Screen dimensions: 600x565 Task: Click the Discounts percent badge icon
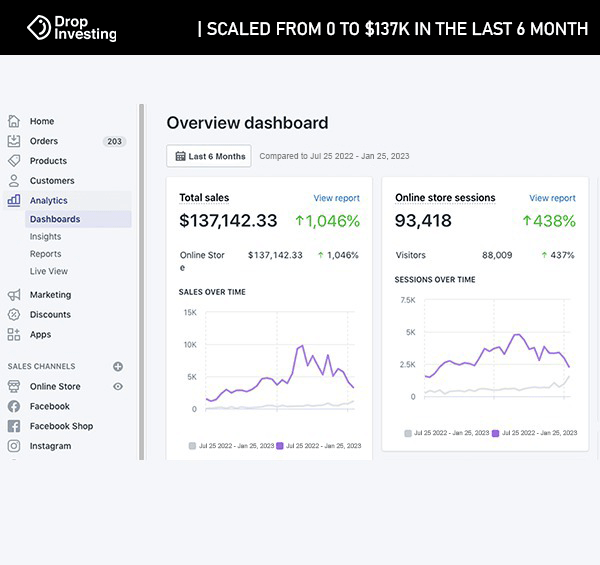(14, 314)
